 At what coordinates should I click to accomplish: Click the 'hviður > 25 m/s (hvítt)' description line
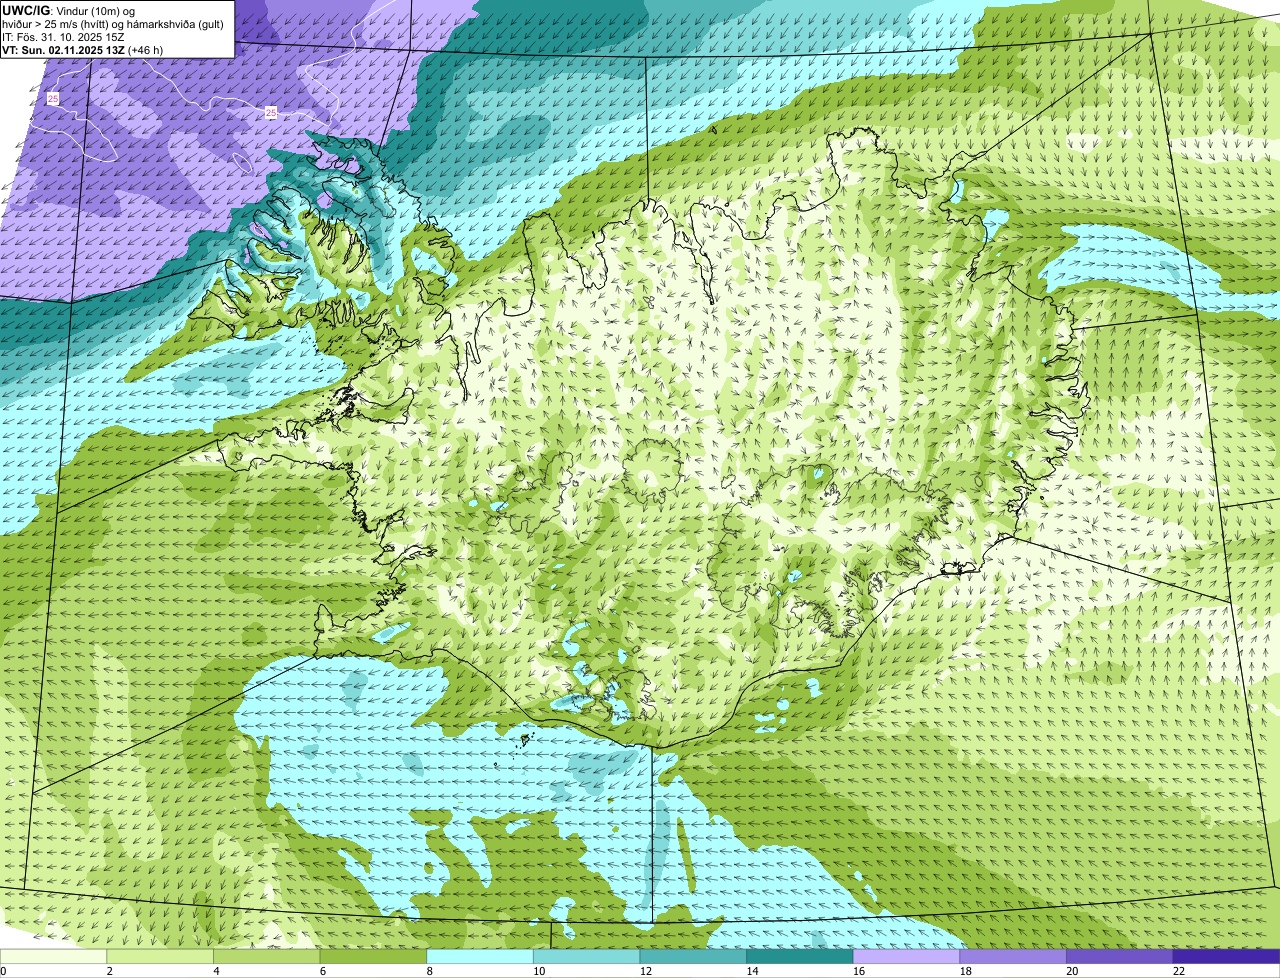(x=113, y=24)
